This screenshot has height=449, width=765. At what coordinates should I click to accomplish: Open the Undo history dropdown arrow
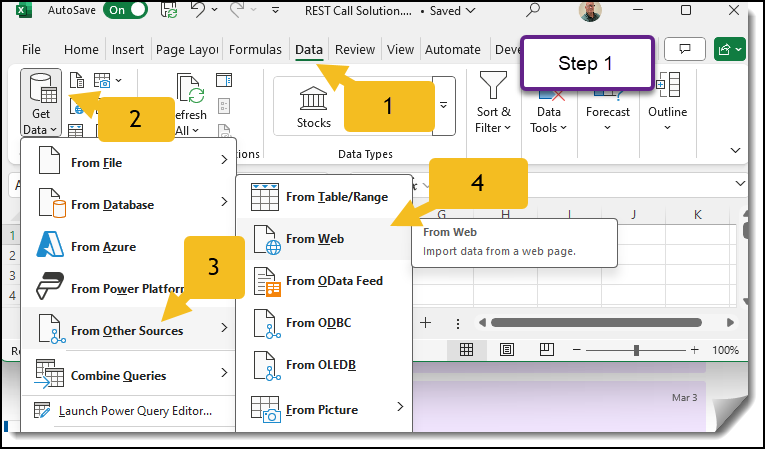pos(215,10)
